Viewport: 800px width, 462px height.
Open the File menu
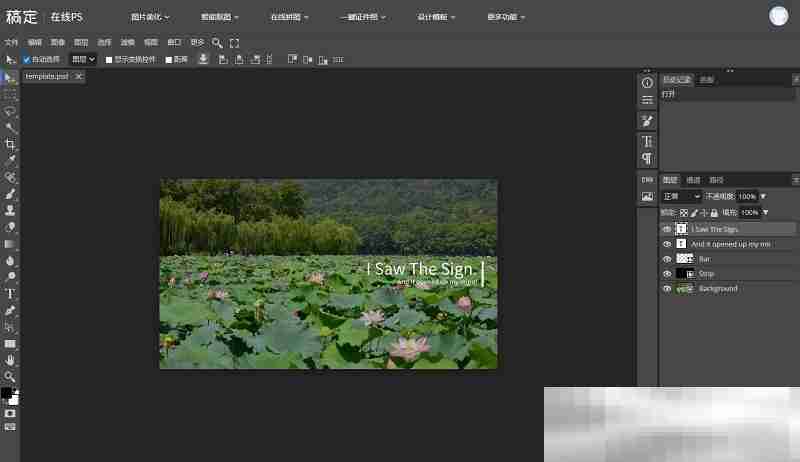coord(11,43)
